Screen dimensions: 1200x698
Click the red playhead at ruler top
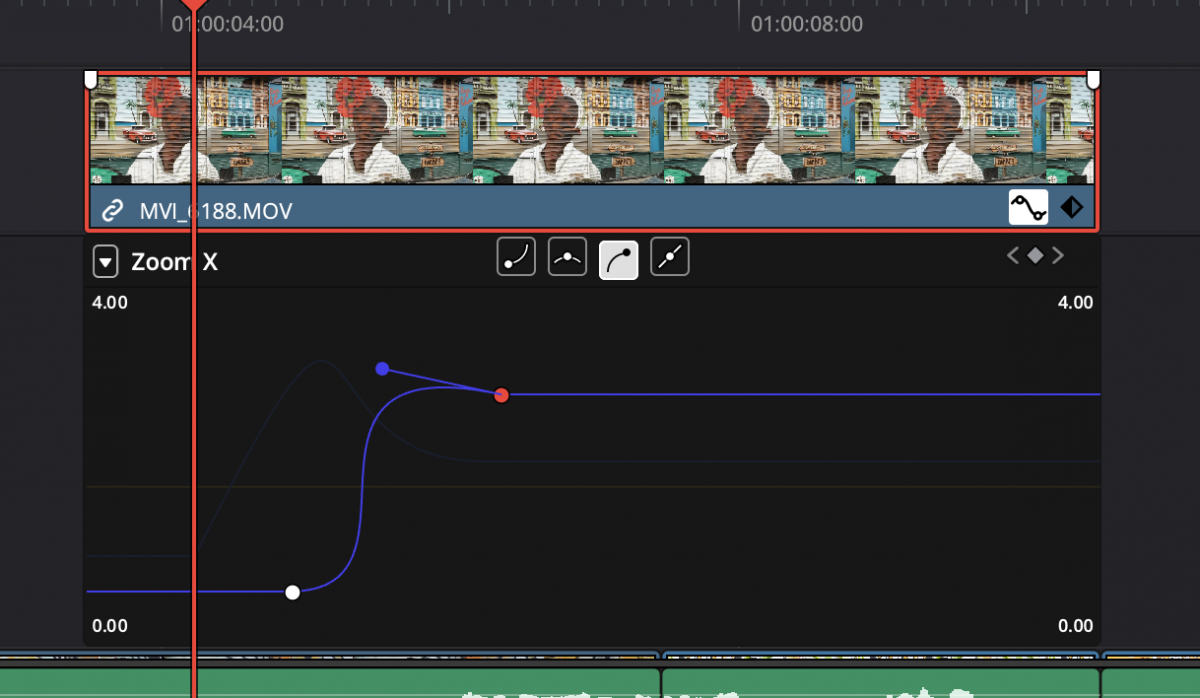193,5
